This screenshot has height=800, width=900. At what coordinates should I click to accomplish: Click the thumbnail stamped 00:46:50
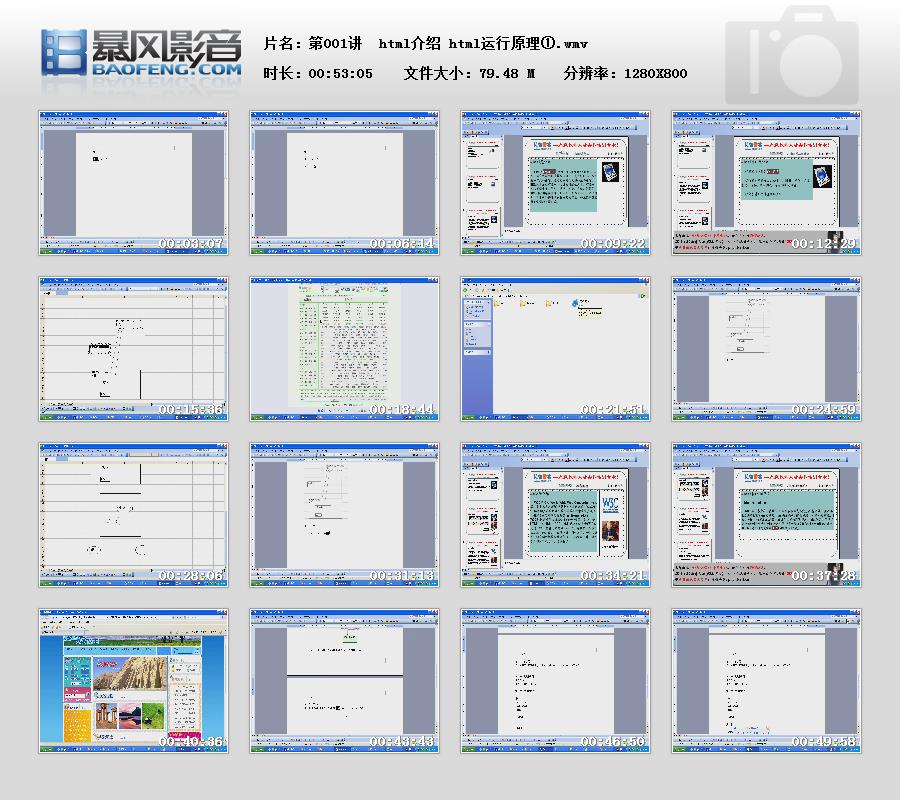click(x=556, y=681)
